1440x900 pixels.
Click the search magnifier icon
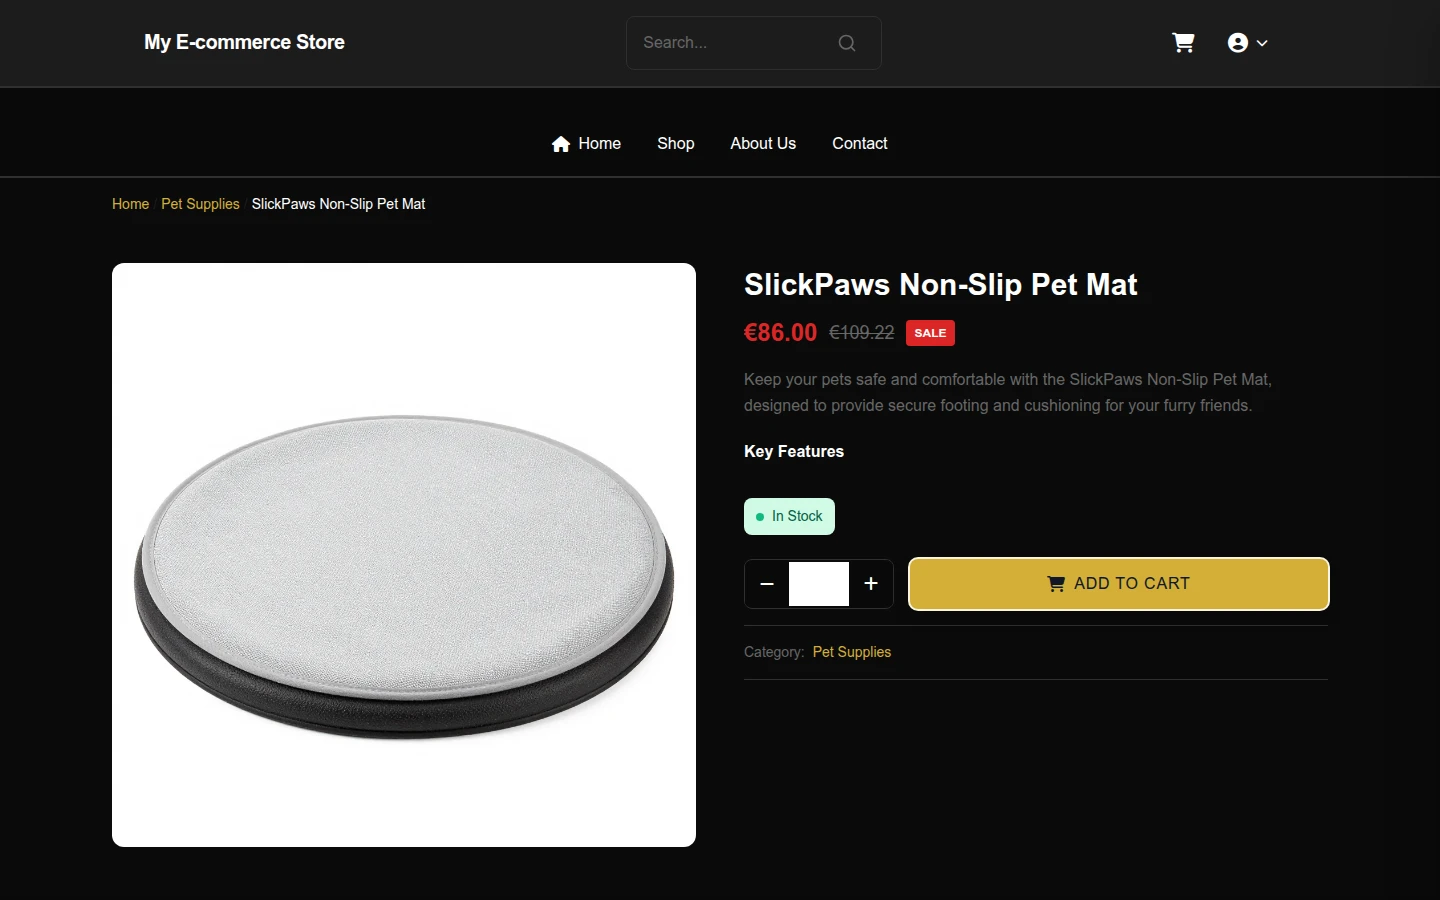(x=847, y=43)
